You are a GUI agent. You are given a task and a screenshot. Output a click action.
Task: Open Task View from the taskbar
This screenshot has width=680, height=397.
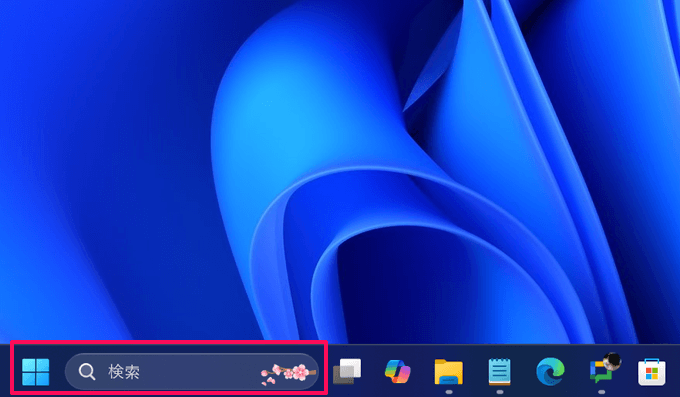tap(347, 371)
